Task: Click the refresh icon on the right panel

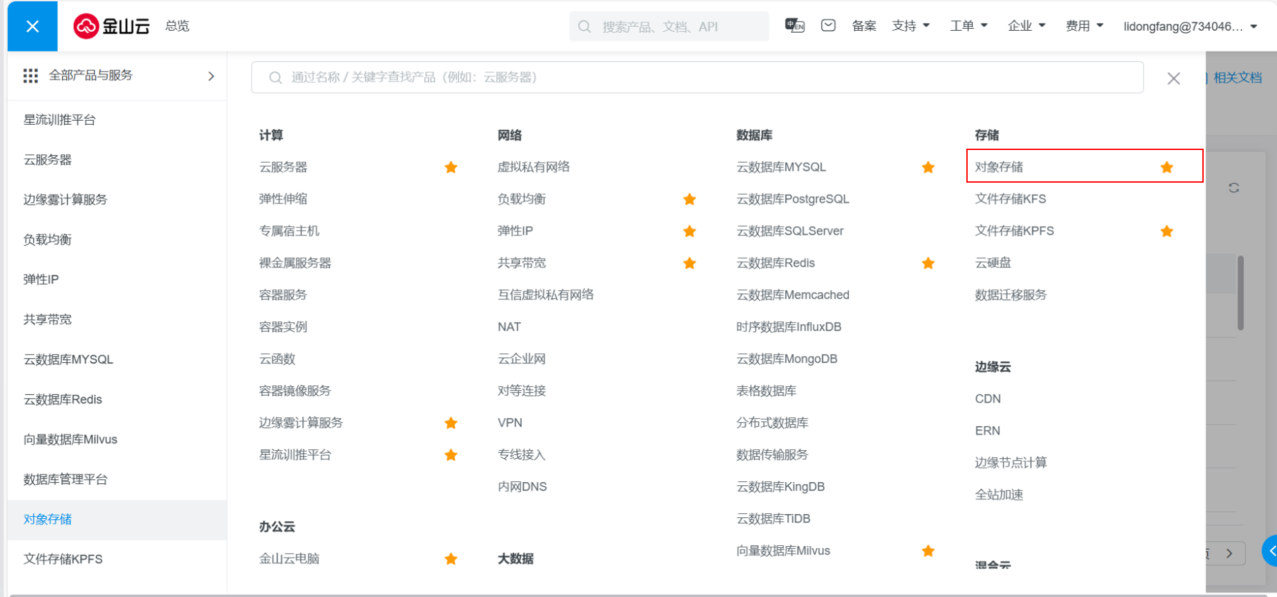Action: point(1234,188)
